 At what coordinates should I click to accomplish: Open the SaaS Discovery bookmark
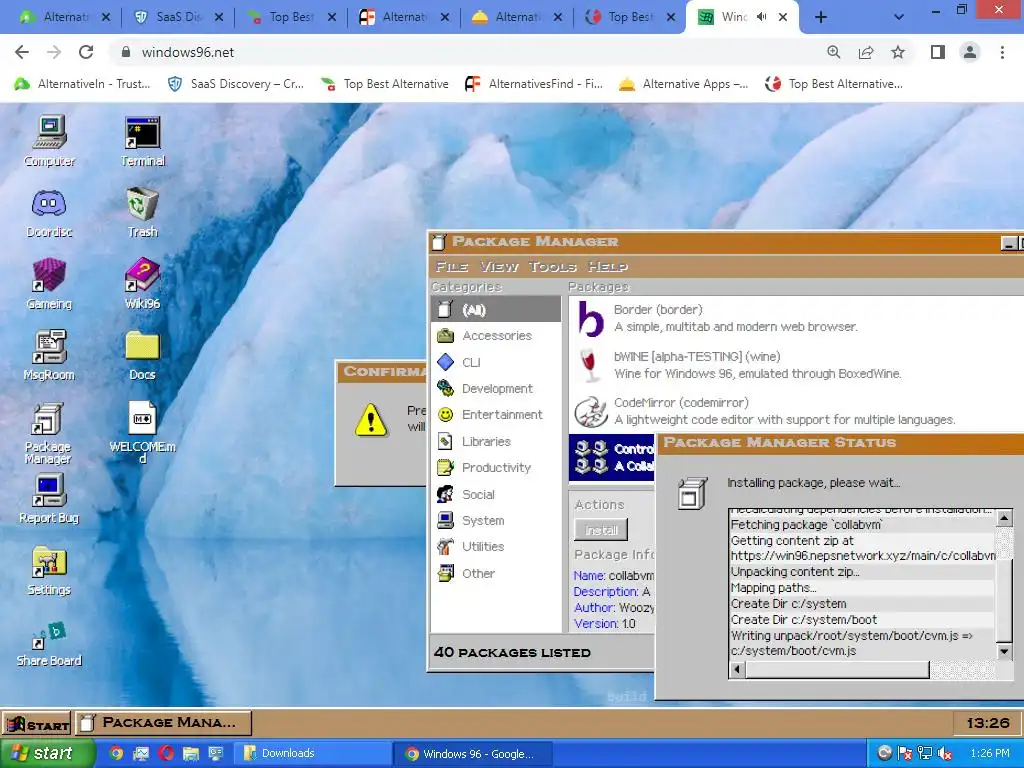(236, 84)
